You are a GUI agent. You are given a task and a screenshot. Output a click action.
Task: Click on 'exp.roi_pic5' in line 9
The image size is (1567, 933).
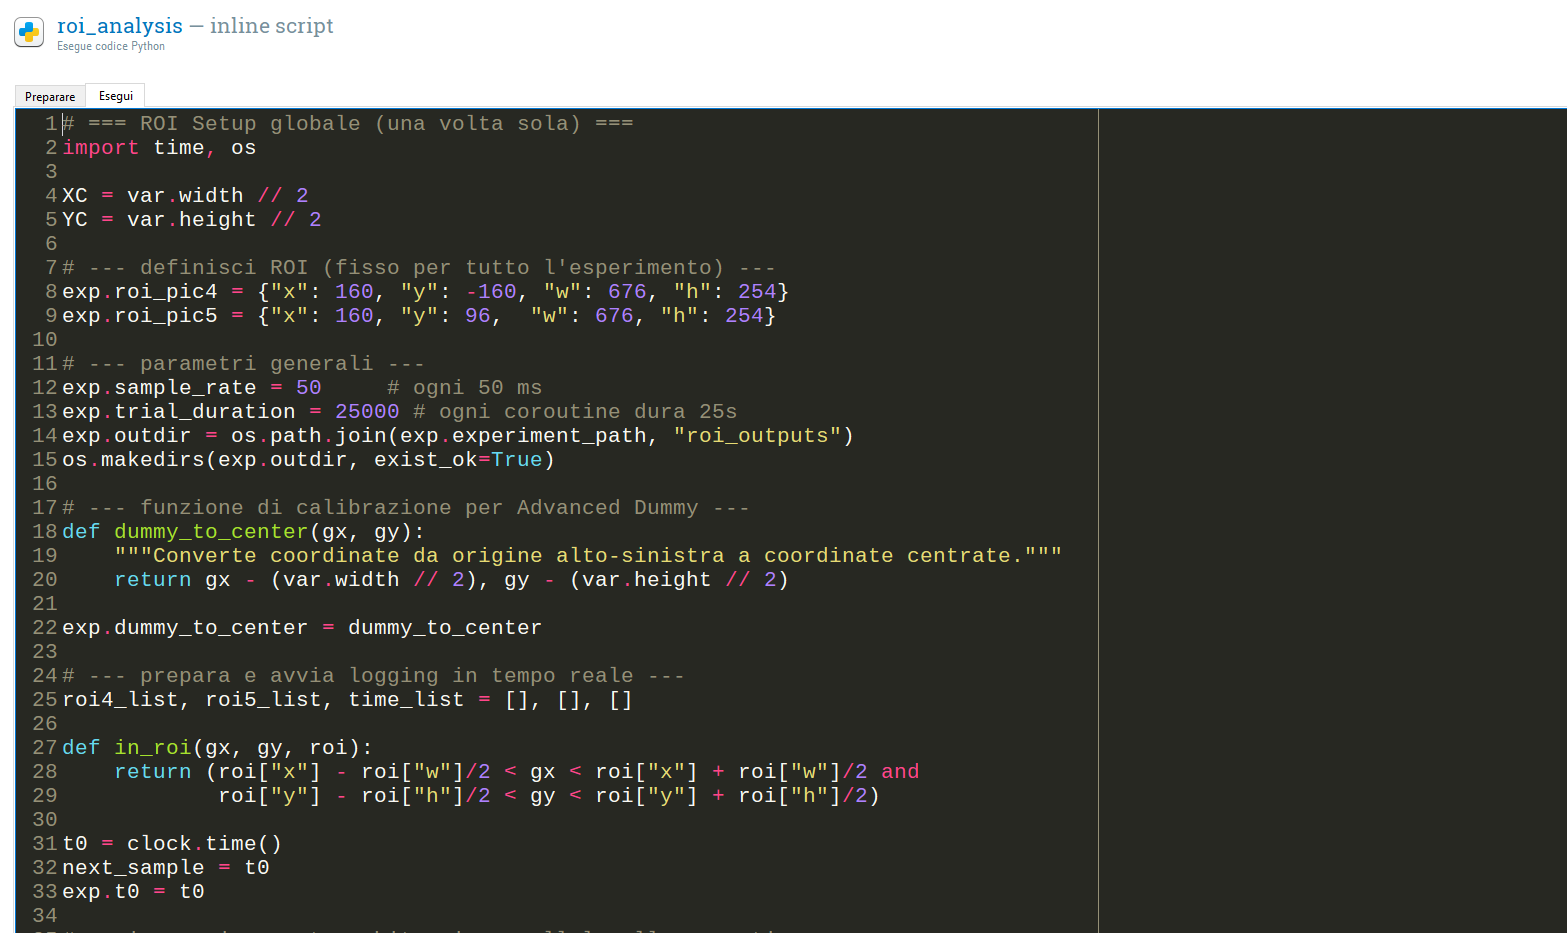click(140, 316)
